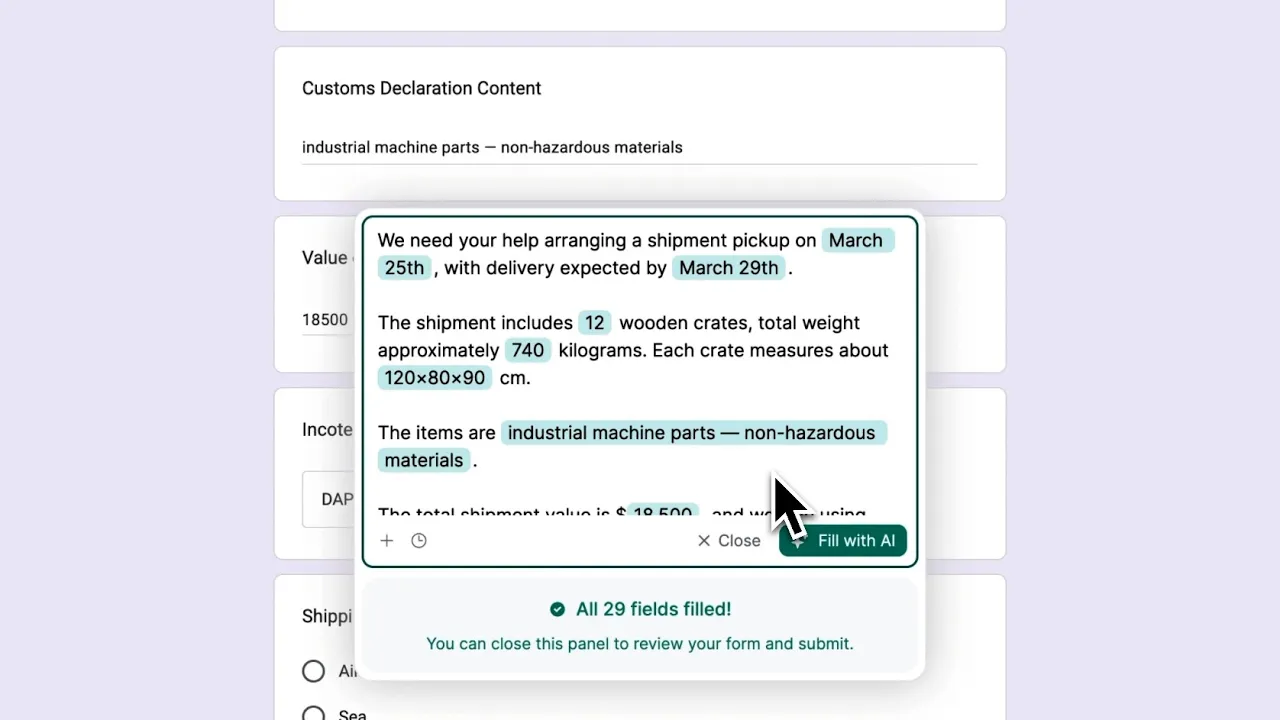Click the All 29 fields filled message
Image resolution: width=1280 pixels, height=720 pixels.
[x=653, y=609]
